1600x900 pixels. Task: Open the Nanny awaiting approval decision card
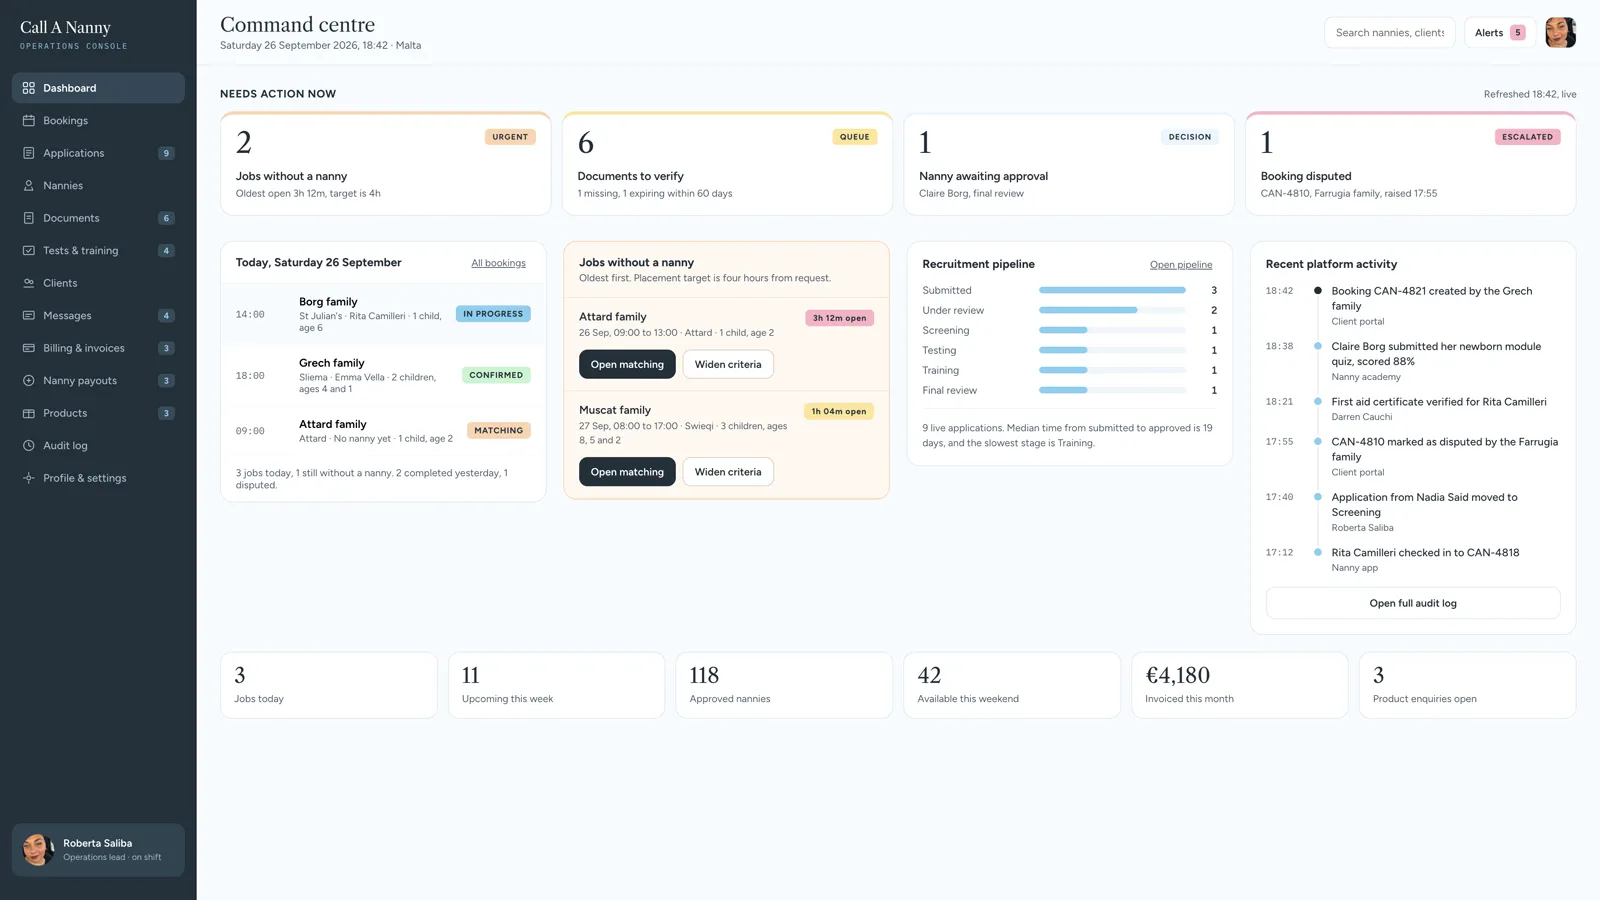(1069, 164)
